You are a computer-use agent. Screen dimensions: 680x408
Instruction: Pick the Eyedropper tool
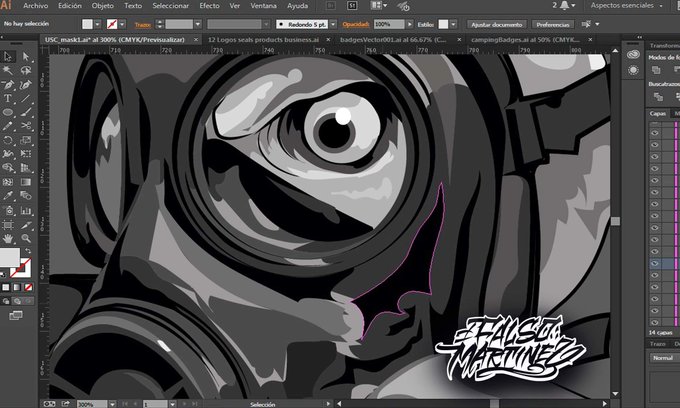pyautogui.click(x=8, y=196)
